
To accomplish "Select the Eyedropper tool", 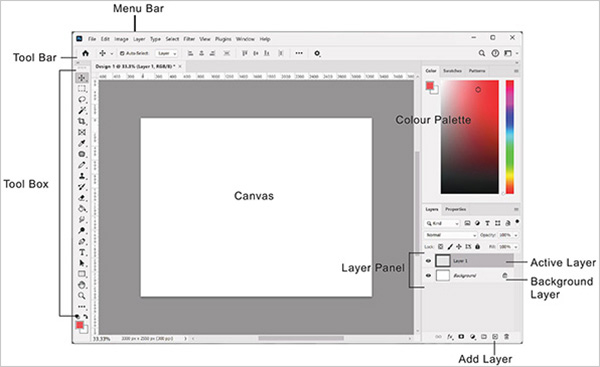I will click(x=82, y=143).
